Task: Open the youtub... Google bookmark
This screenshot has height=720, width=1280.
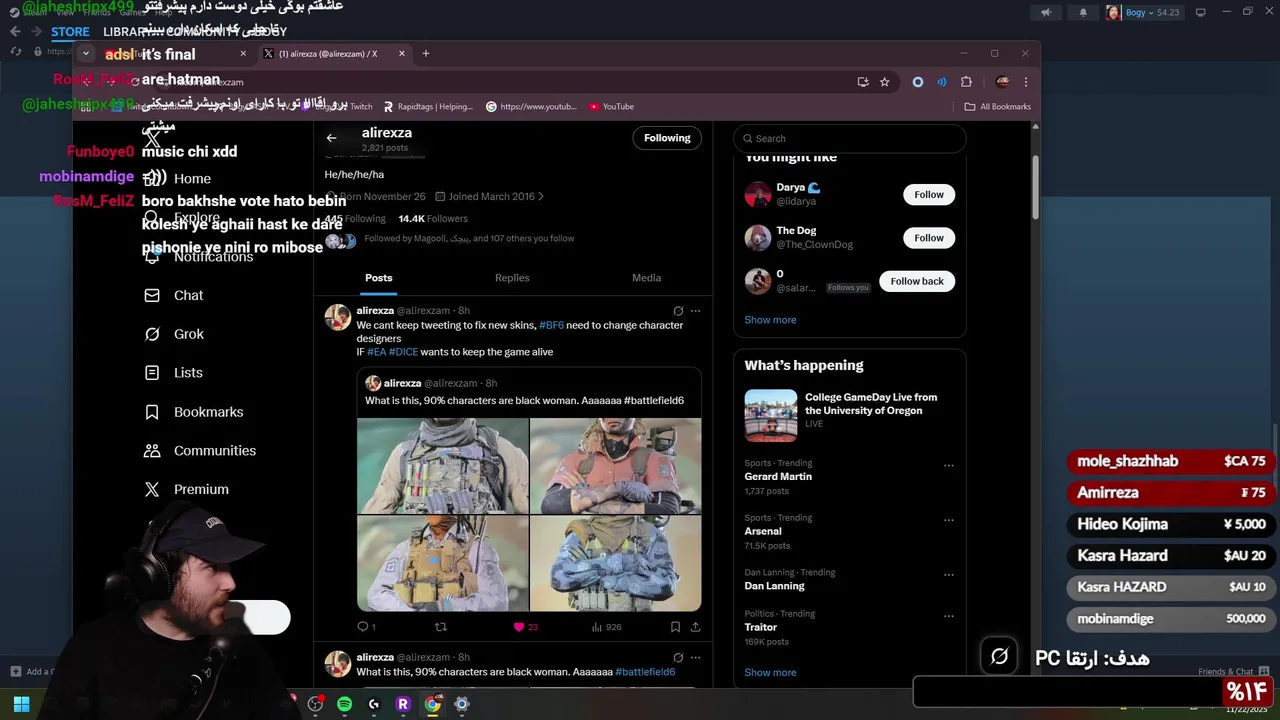Action: [x=531, y=106]
